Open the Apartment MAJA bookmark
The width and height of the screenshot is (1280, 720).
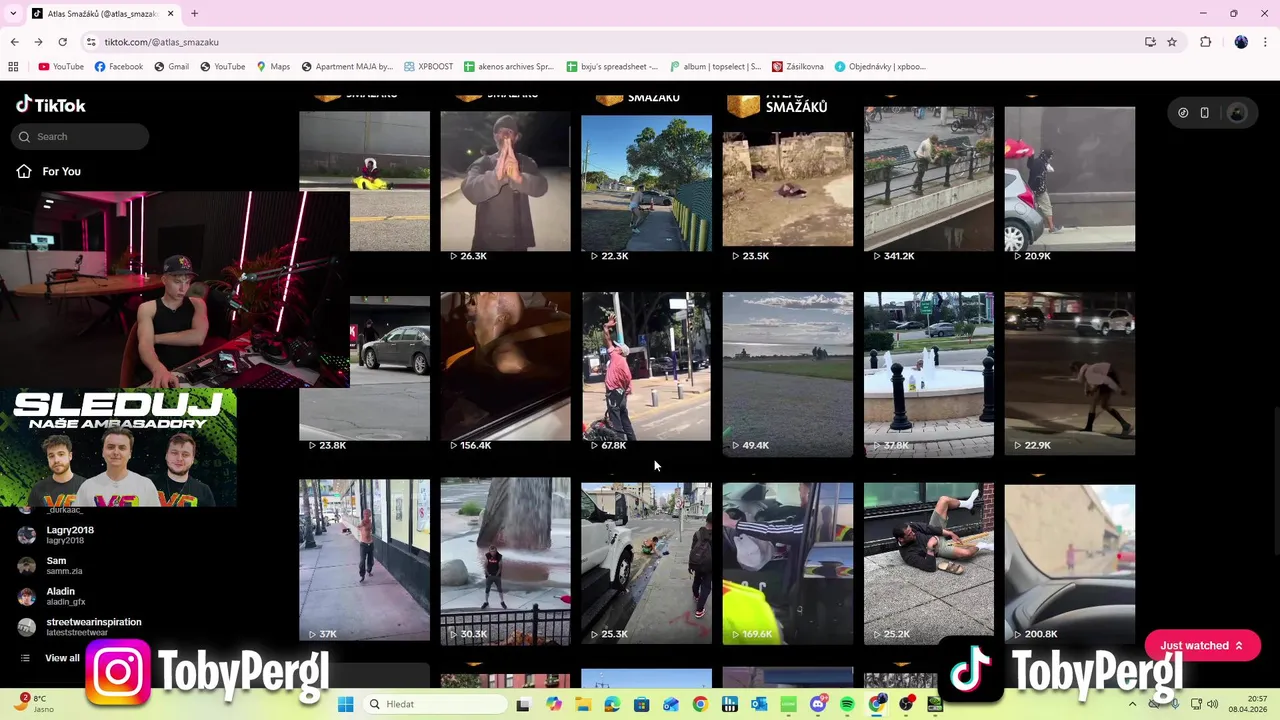(x=346, y=67)
